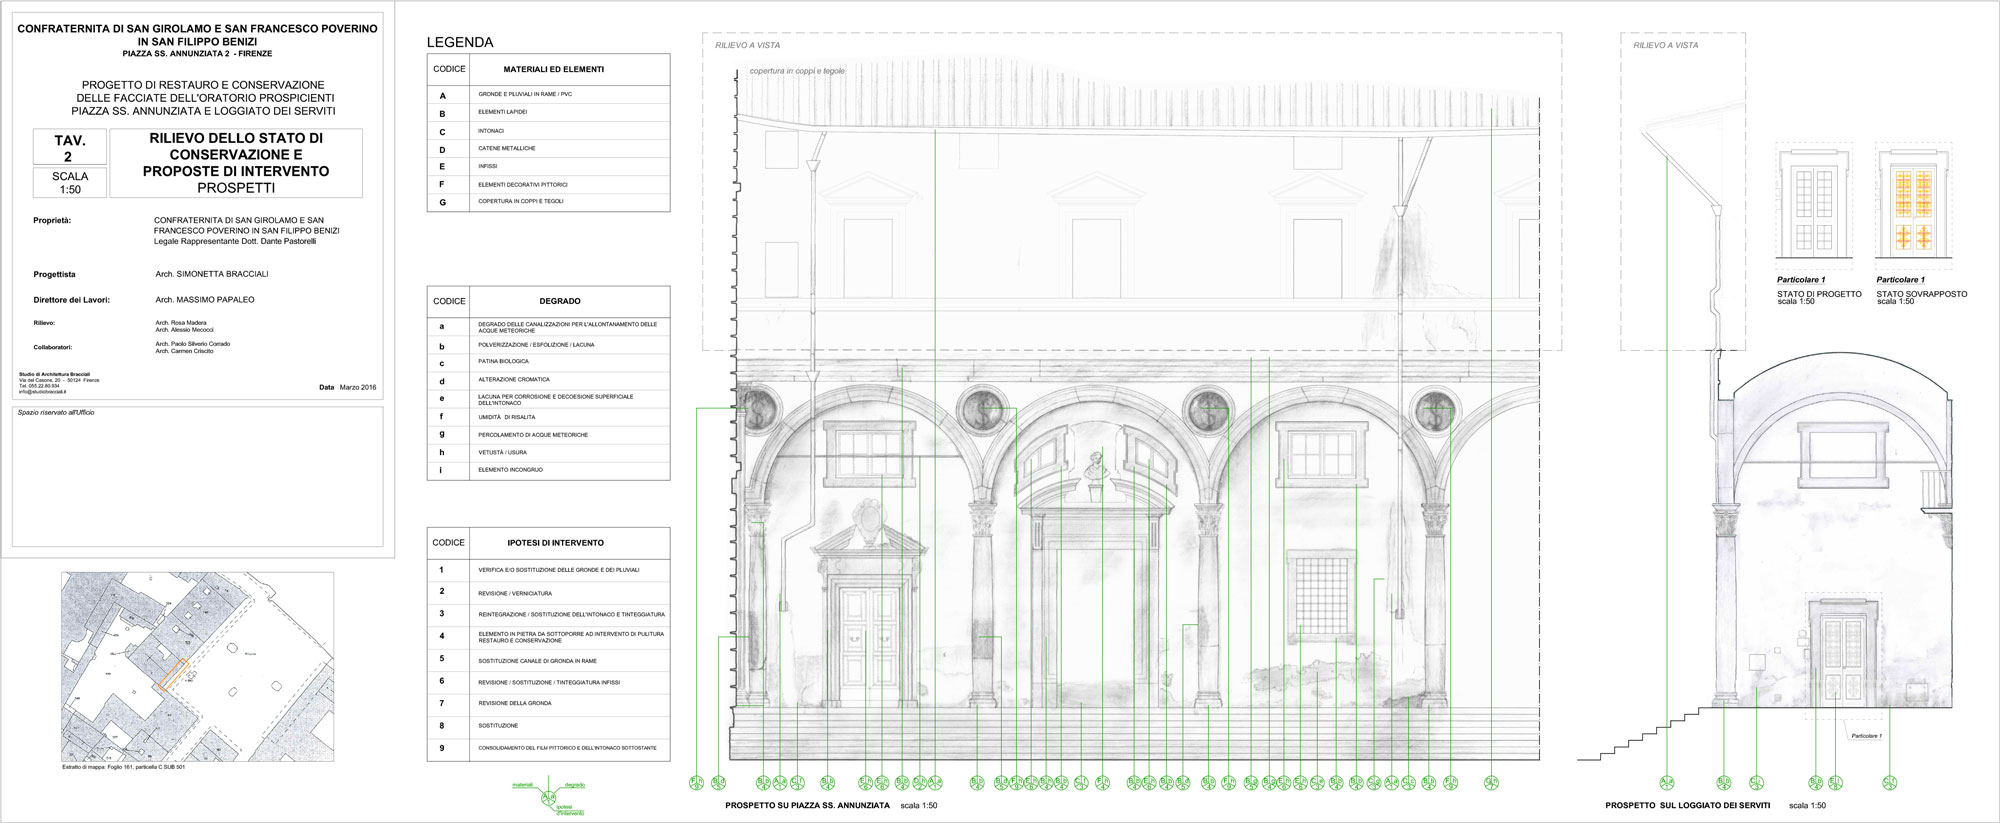Click the leftmost round medallion between the arches
Image resolution: width=2000 pixels, height=823 pixels.
[758, 410]
